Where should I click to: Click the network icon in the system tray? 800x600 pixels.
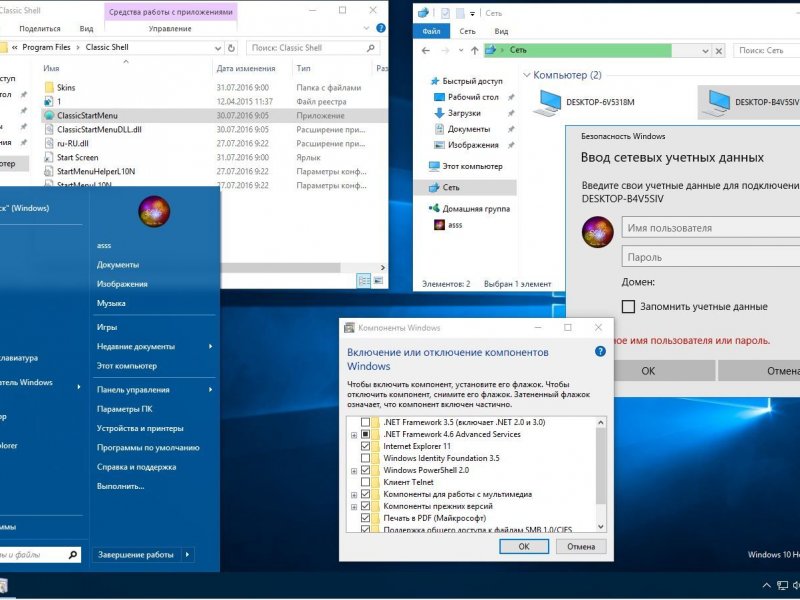click(x=782, y=585)
